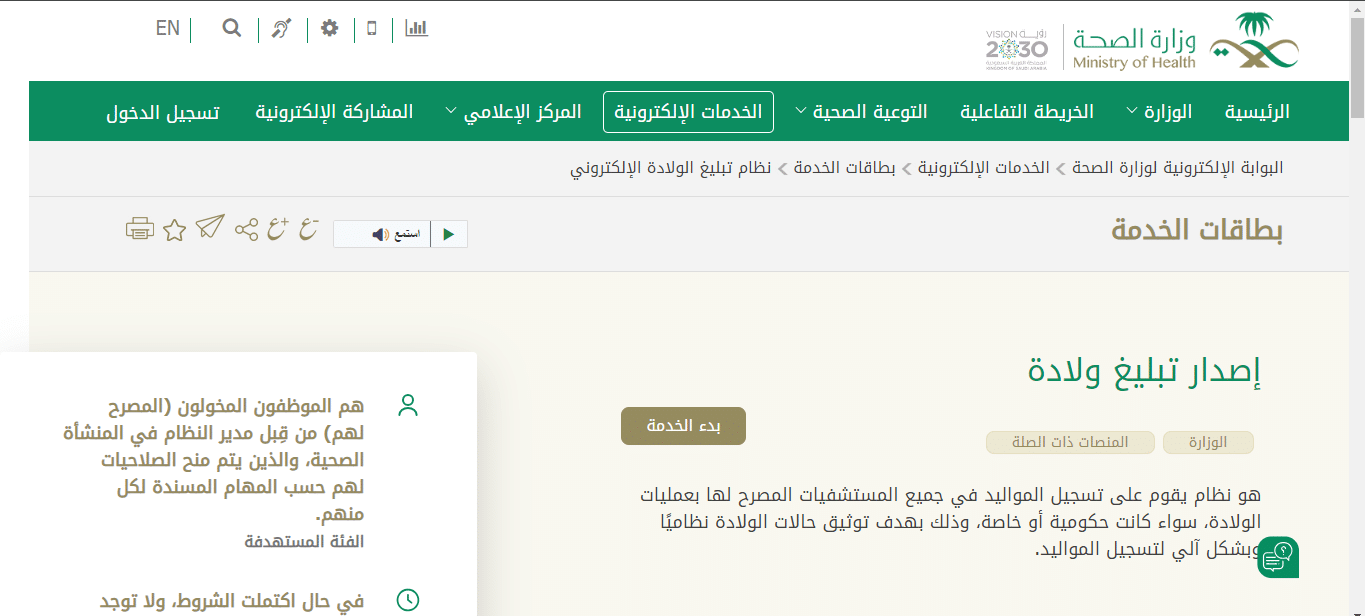
Task: Click the target audience person icon
Action: point(408,405)
